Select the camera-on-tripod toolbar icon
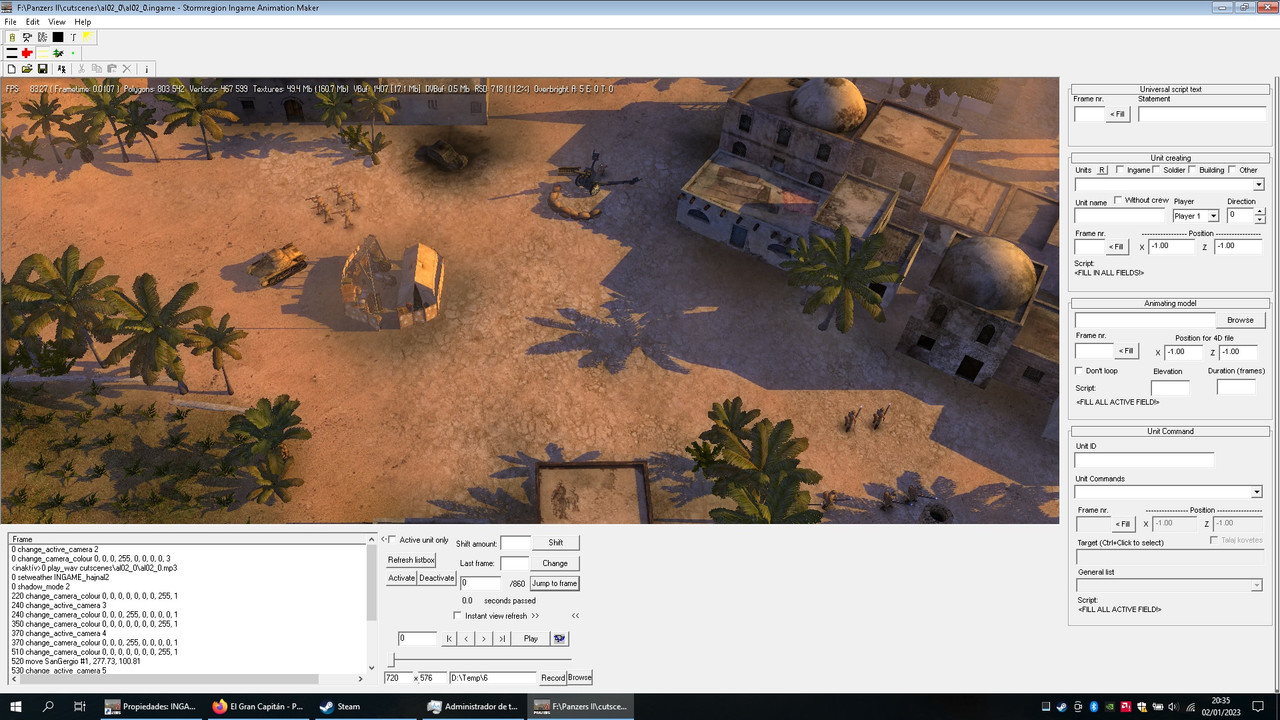The image size is (1280, 720). point(27,37)
